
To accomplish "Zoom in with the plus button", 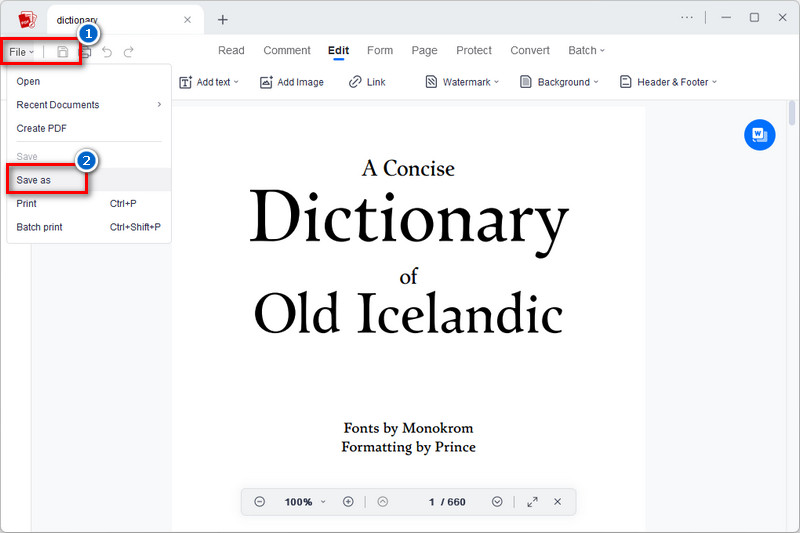I will pos(348,502).
